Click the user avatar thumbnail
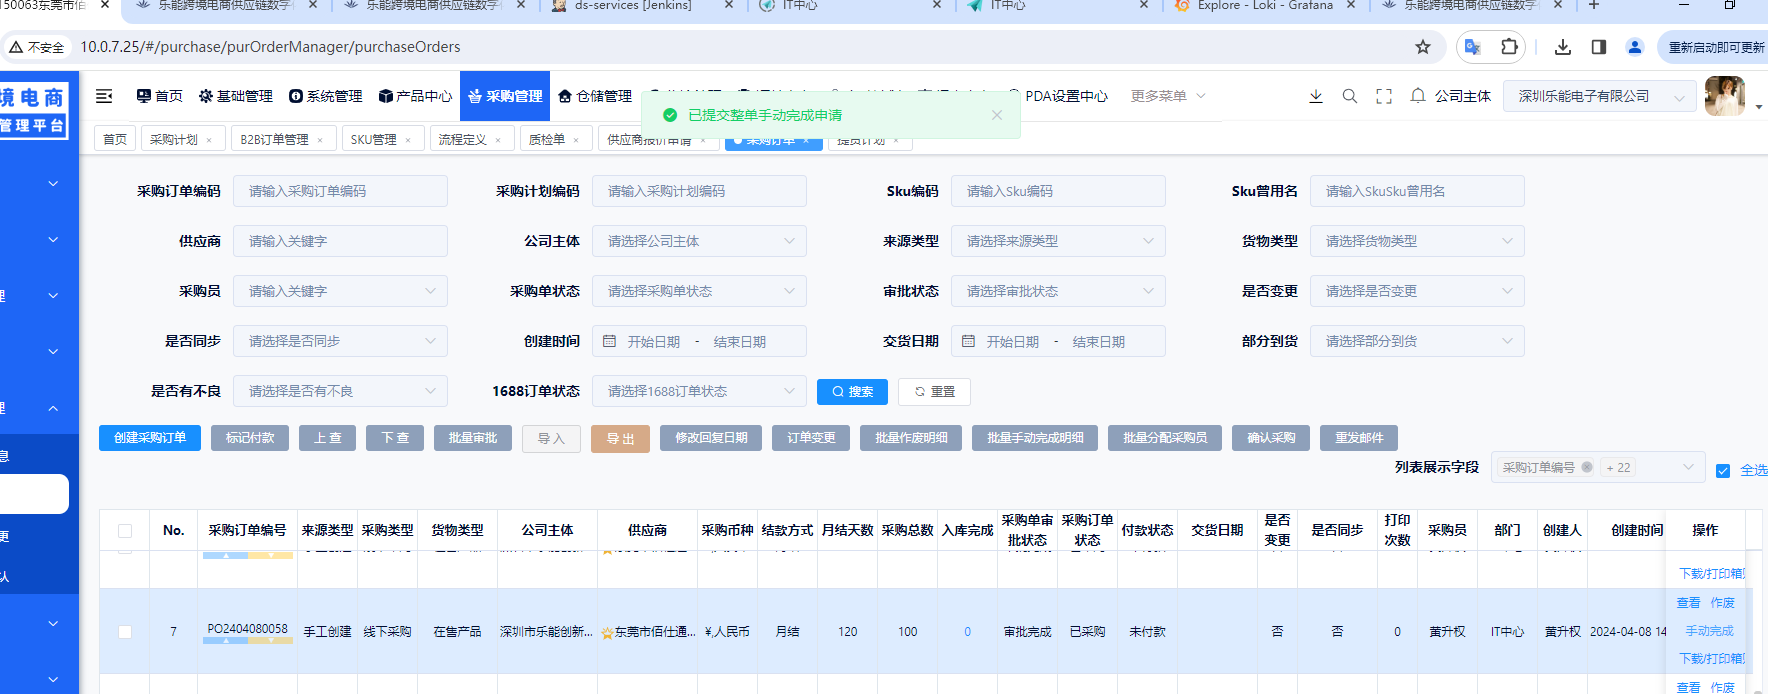 coord(1725,96)
